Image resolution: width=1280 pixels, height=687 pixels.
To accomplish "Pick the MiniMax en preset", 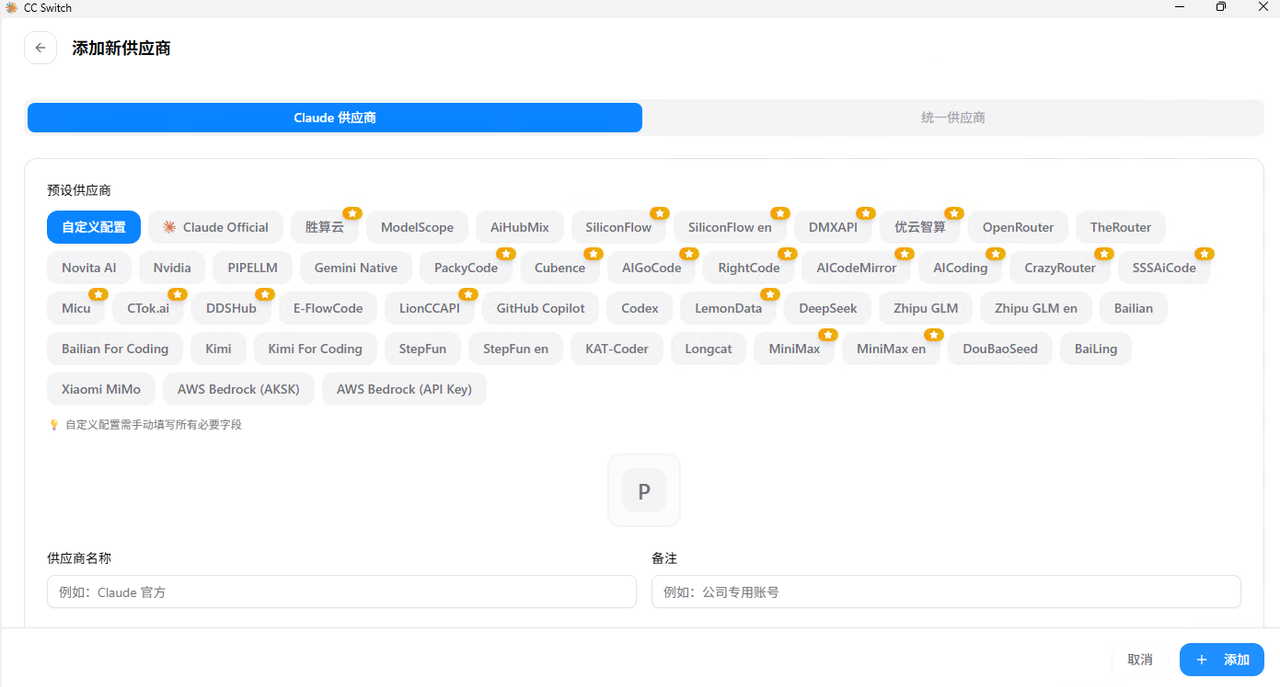I will pyautogui.click(x=891, y=349).
